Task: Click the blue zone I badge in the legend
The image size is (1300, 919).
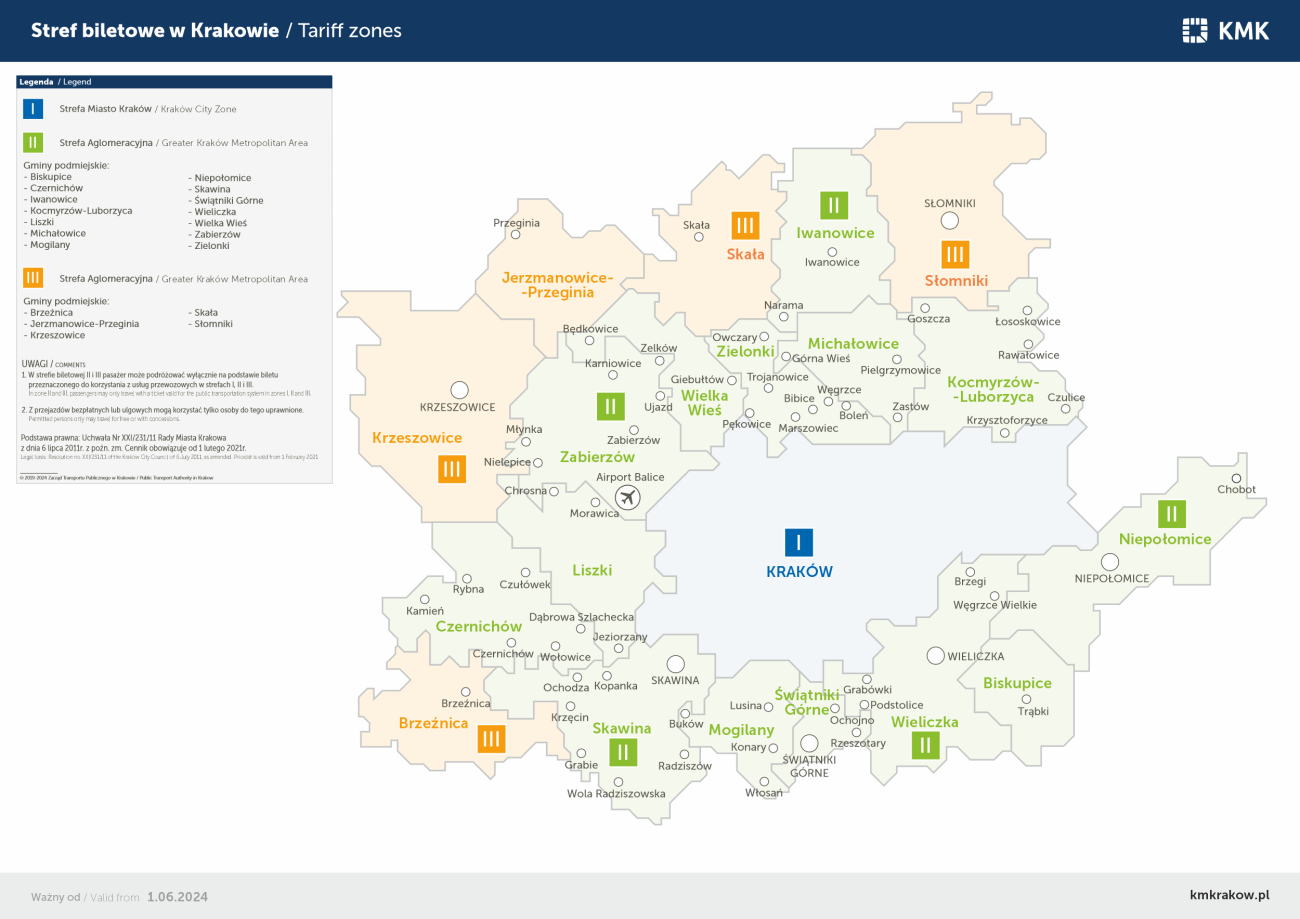Action: [33, 108]
